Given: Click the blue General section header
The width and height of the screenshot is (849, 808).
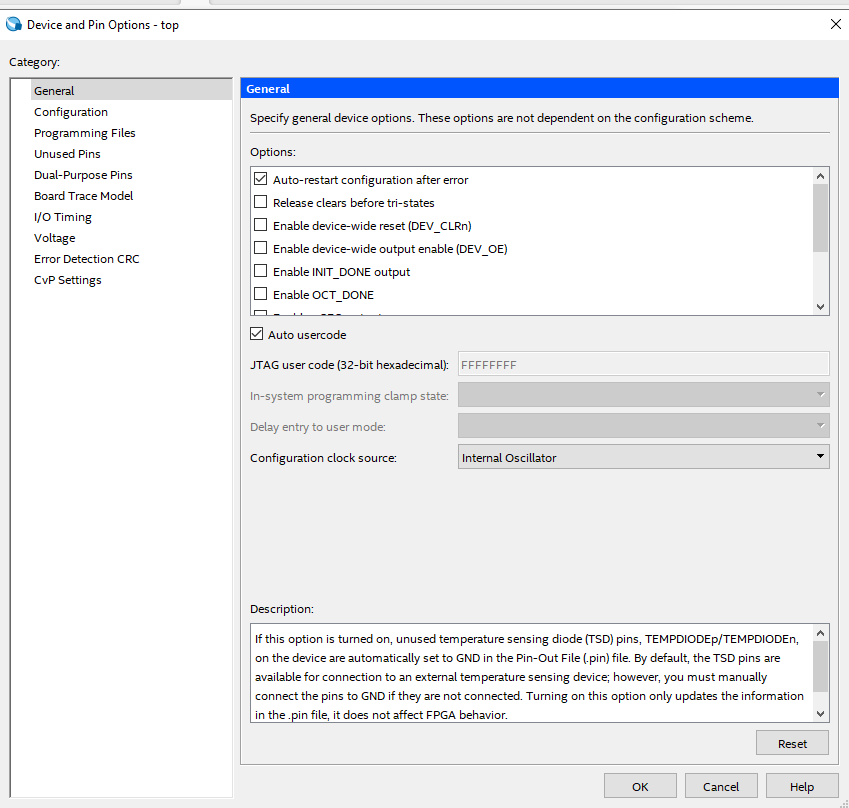Looking at the screenshot, I should 539,88.
